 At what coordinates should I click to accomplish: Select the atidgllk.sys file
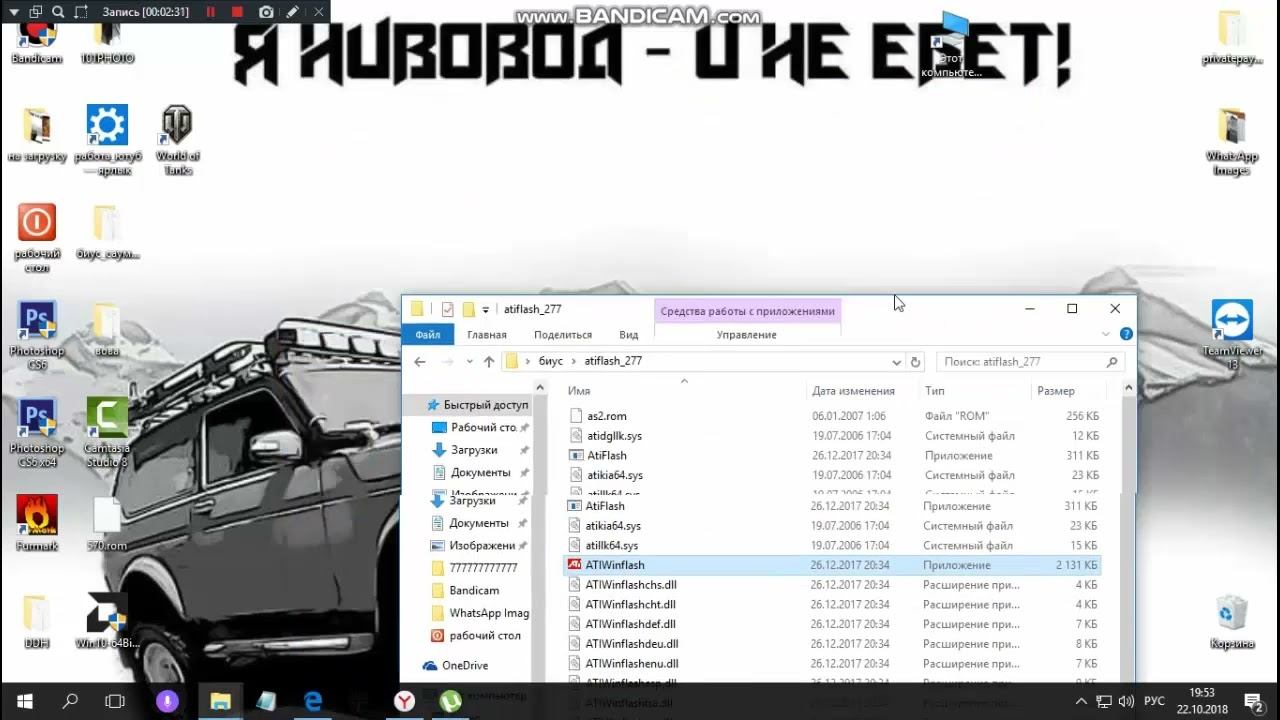tap(834, 436)
